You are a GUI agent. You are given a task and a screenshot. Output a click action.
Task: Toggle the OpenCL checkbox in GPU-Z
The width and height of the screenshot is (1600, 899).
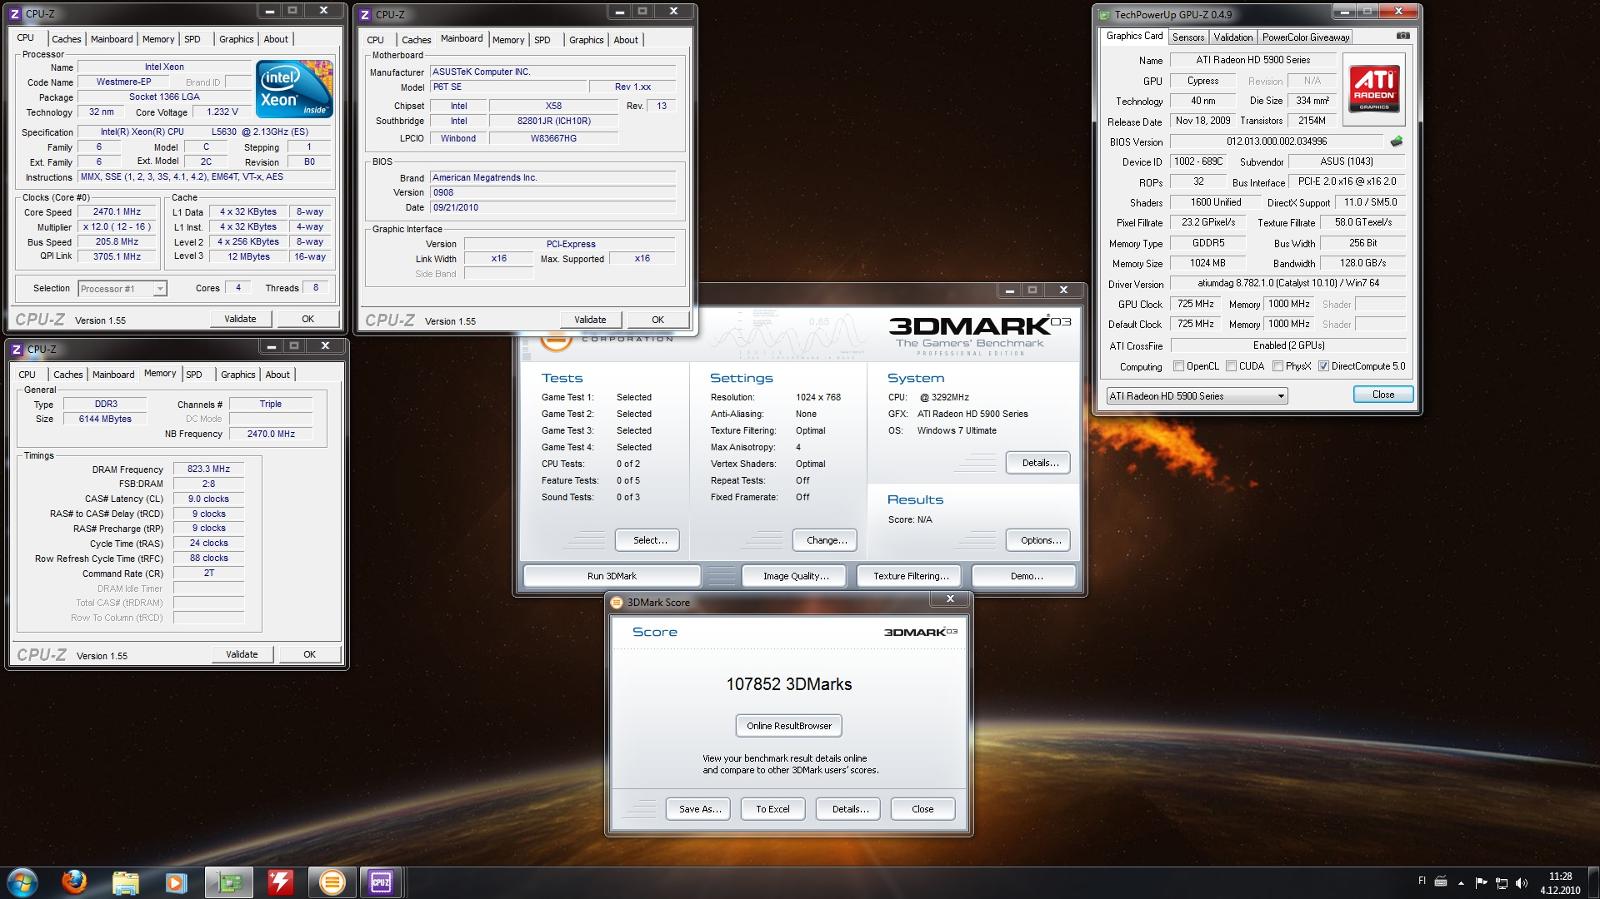point(1178,366)
